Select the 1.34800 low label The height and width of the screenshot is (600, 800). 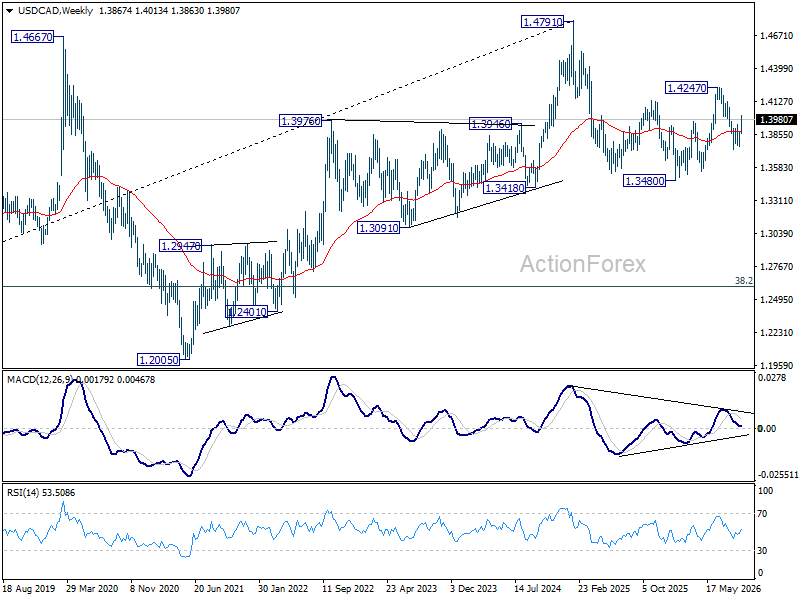point(644,181)
